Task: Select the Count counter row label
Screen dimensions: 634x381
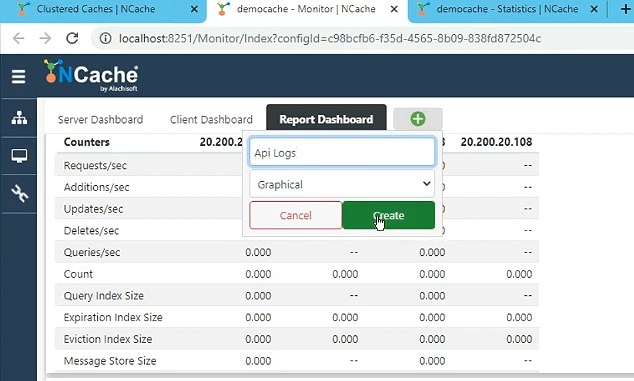Action: 78,274
